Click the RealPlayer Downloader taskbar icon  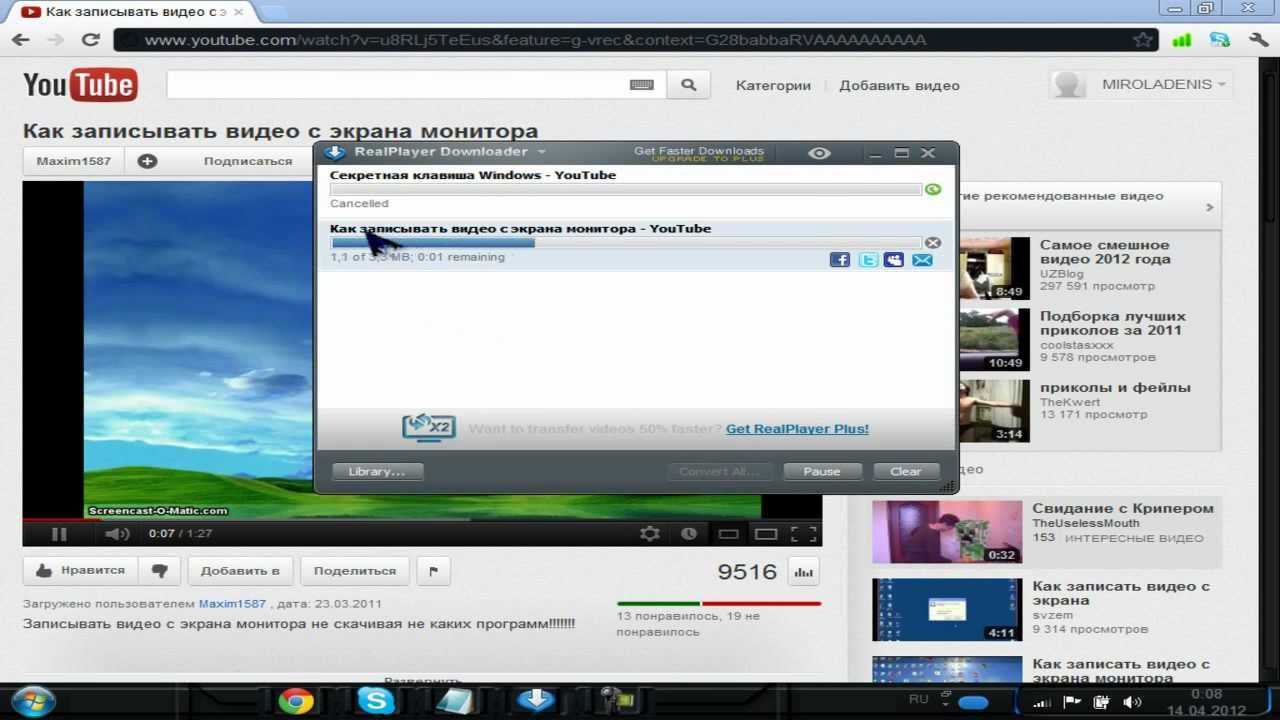click(x=536, y=701)
